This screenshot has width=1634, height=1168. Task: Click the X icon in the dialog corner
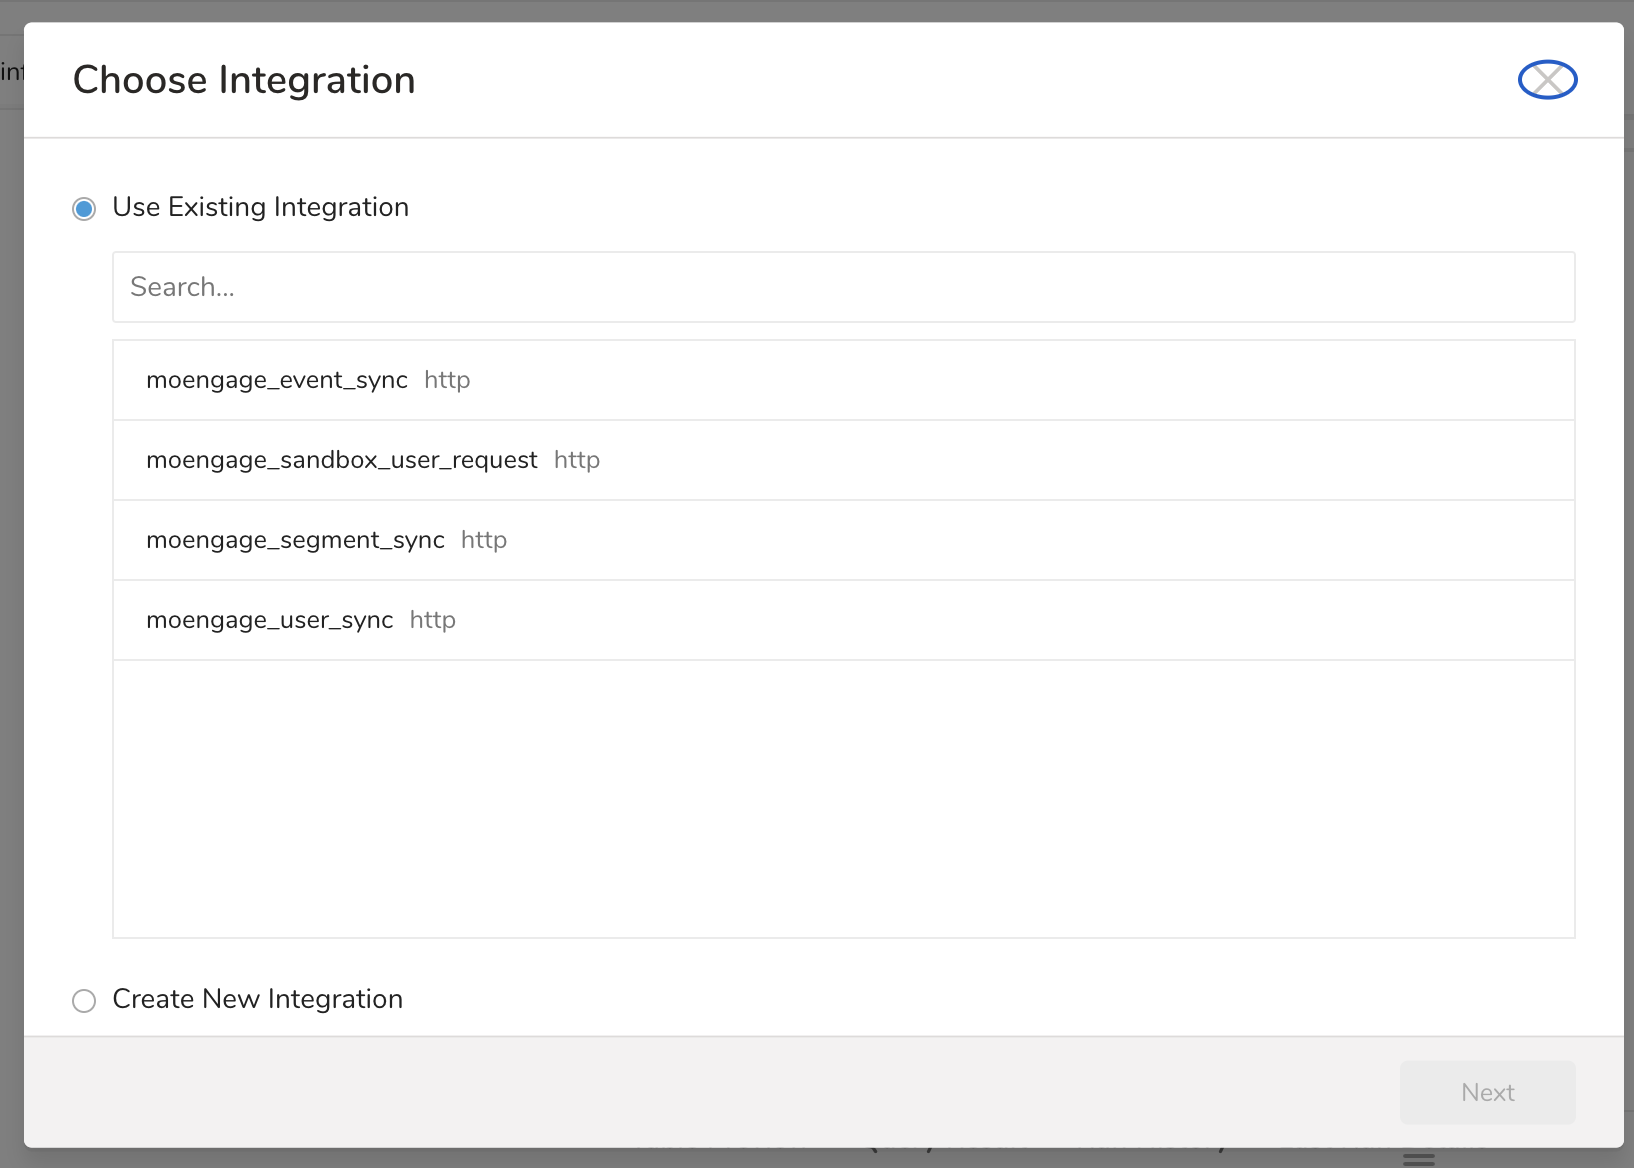[1547, 80]
